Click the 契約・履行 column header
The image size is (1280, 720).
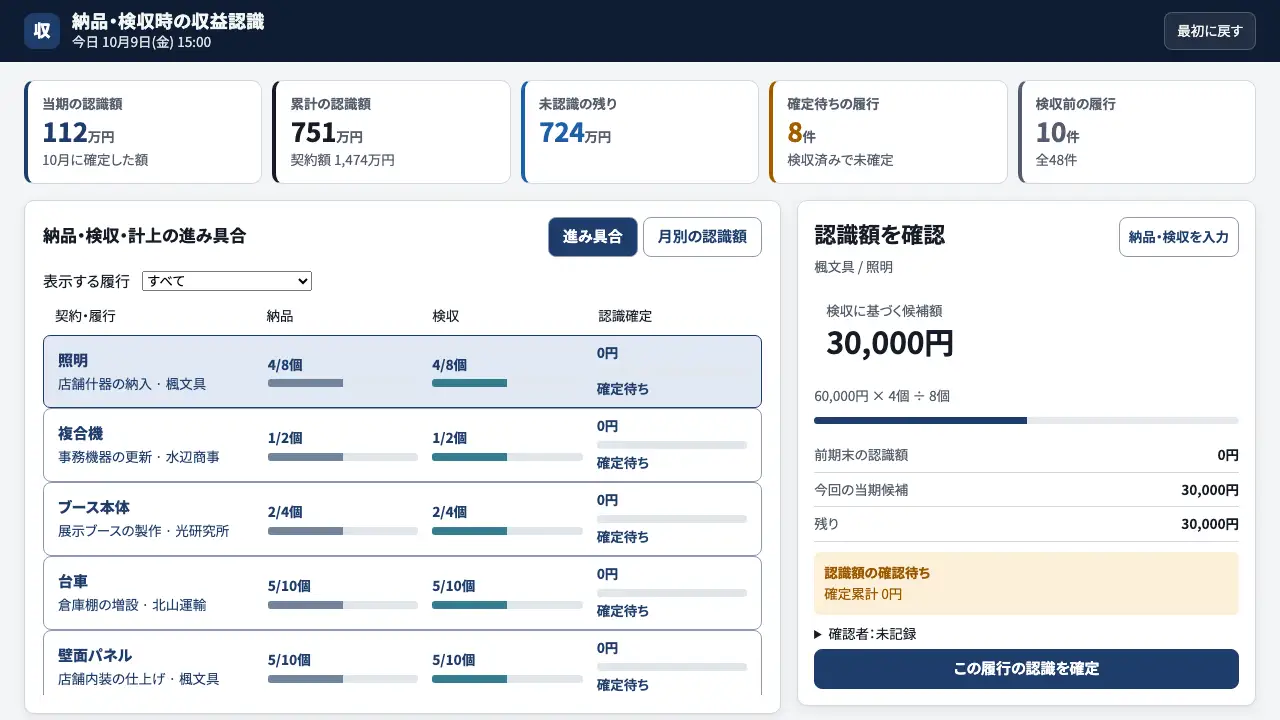pyautogui.click(x=85, y=316)
